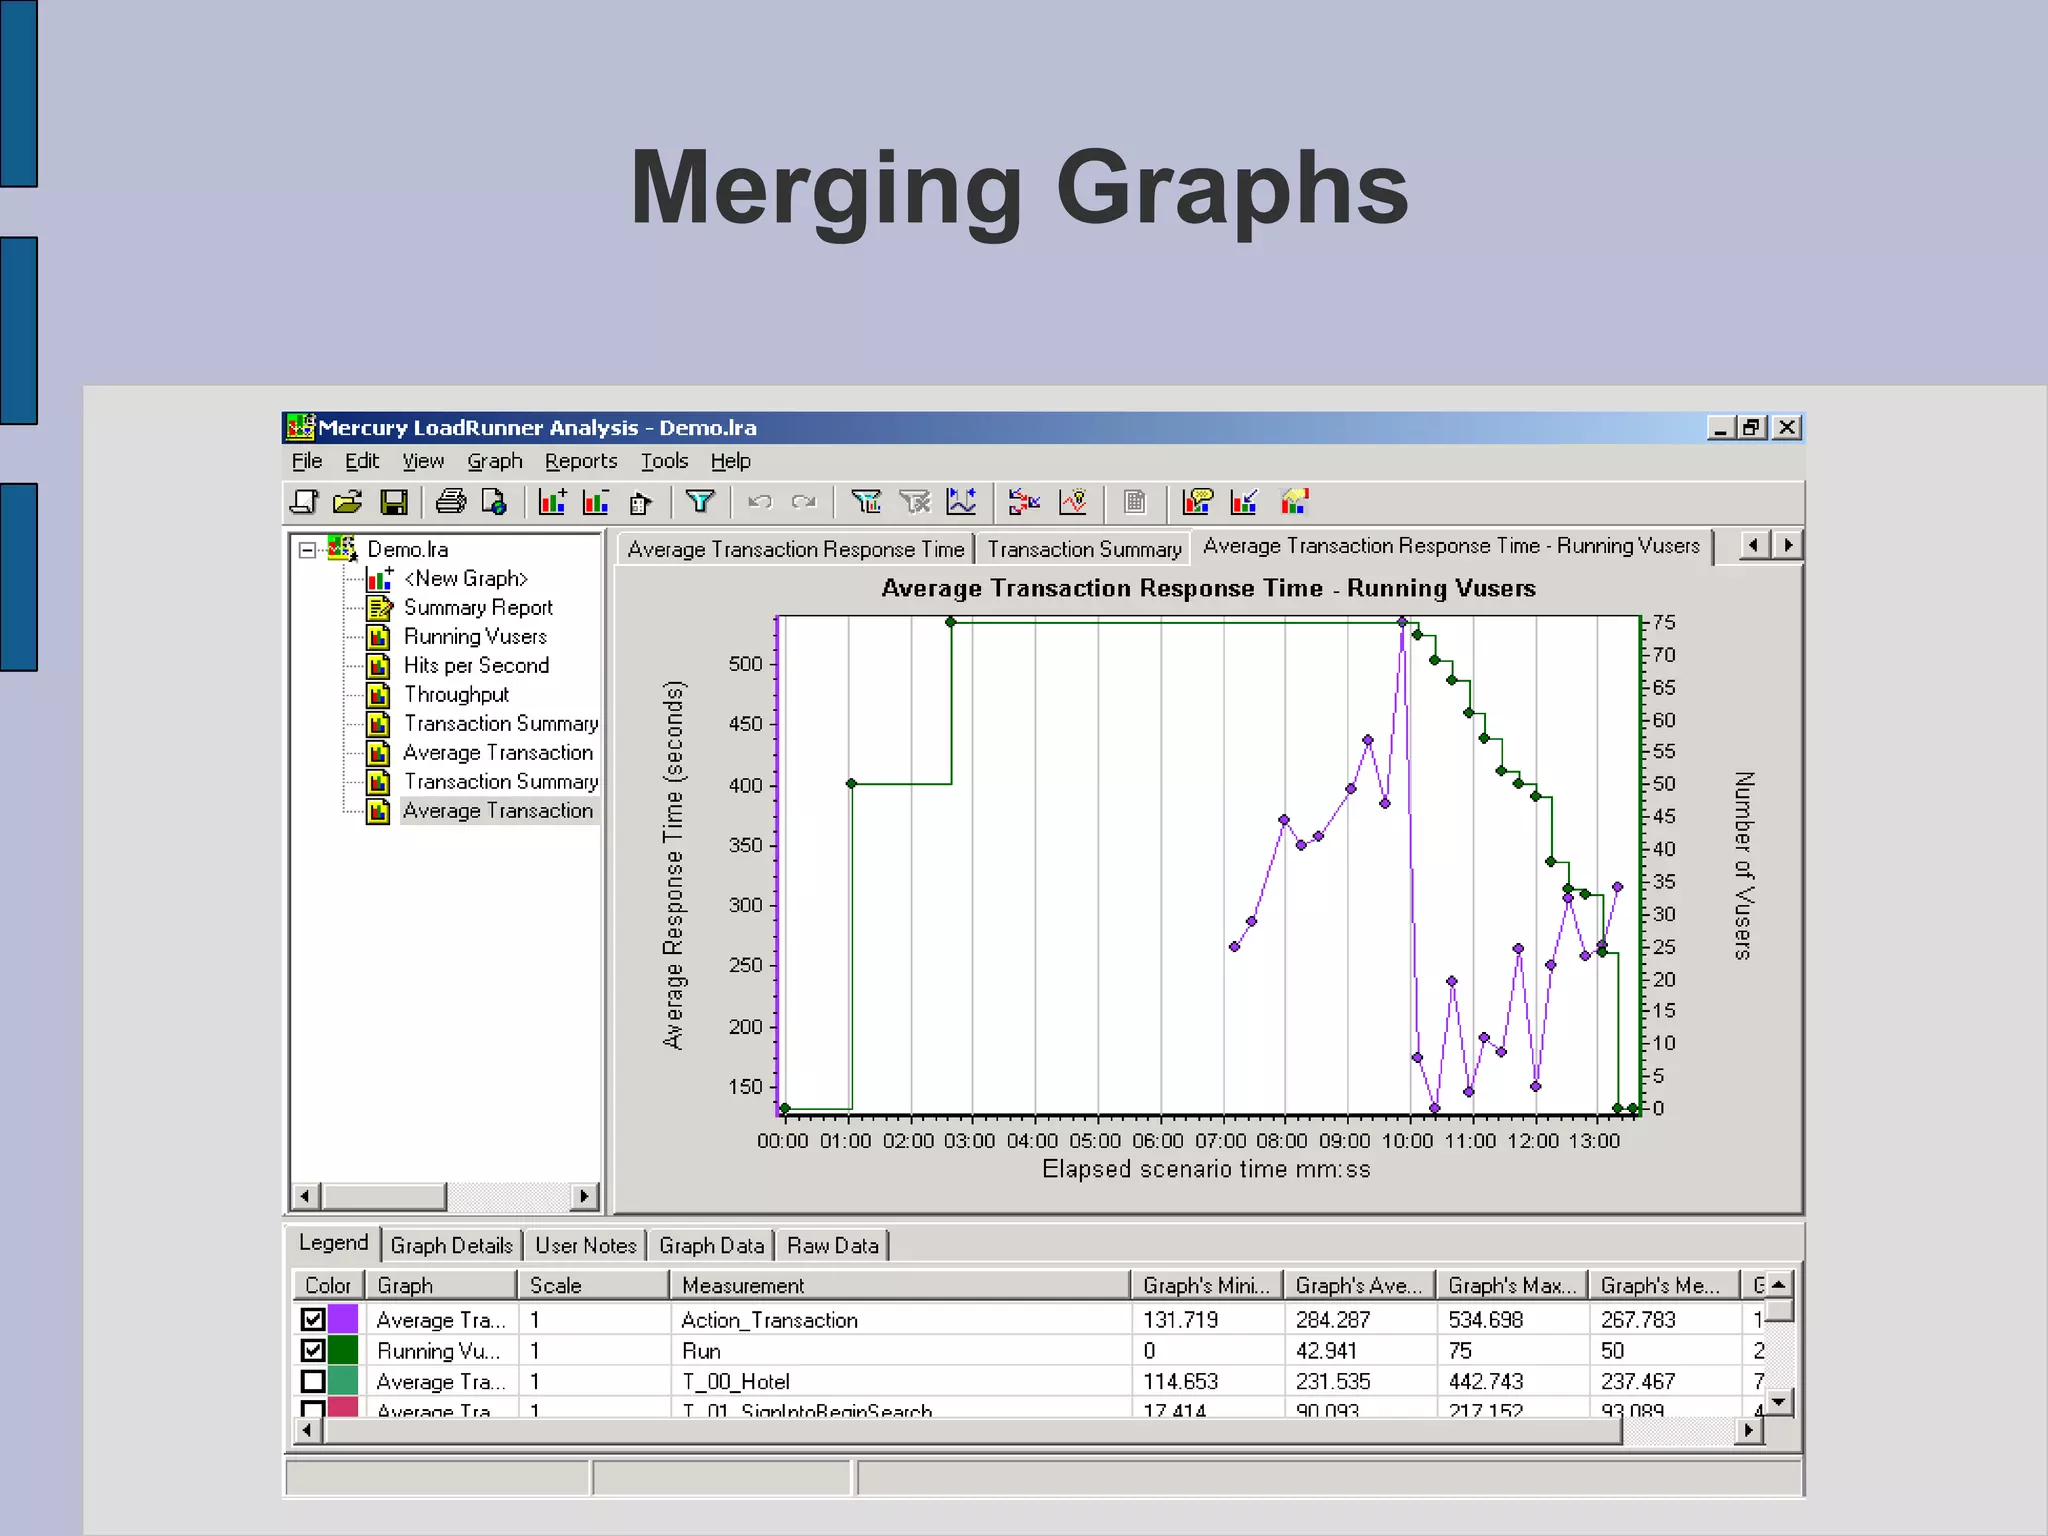The height and width of the screenshot is (1536, 2048).
Task: Click the Rename Graph toolbar icon
Action: 640,501
